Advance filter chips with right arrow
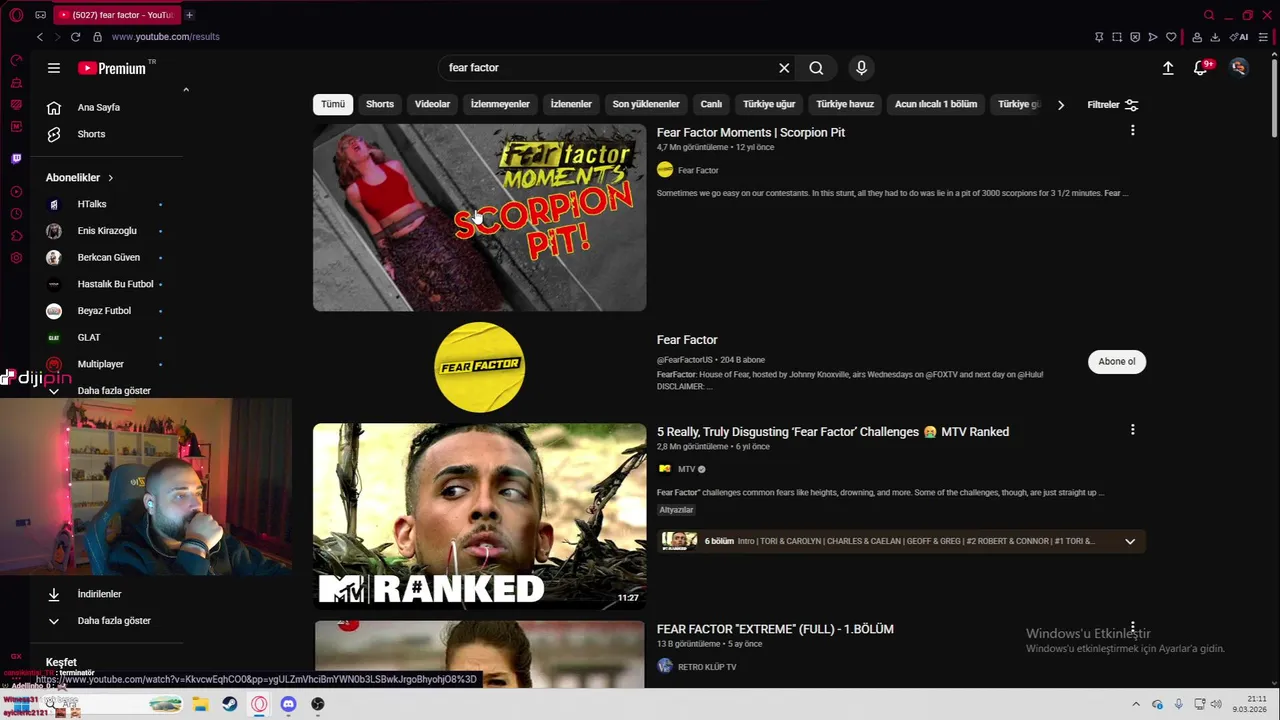 tap(1061, 105)
